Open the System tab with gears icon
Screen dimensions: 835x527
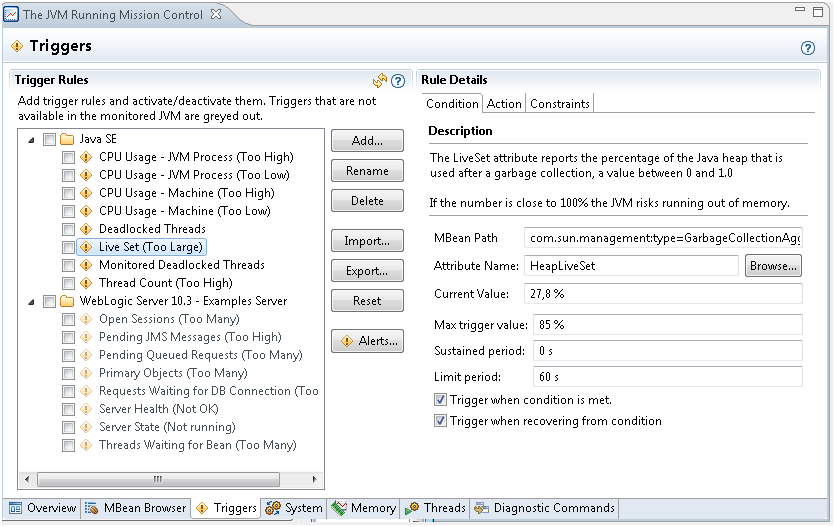[x=294, y=508]
